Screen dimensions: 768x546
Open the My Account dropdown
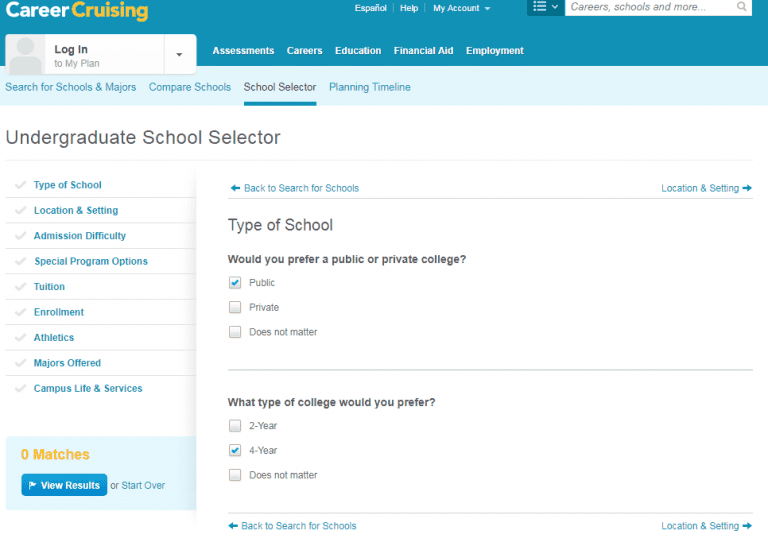pos(461,8)
